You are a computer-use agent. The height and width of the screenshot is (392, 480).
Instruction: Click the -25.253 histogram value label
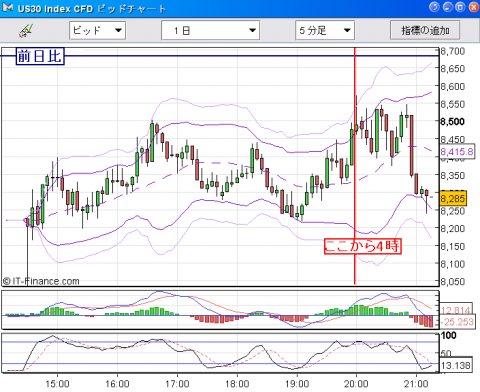(x=457, y=322)
